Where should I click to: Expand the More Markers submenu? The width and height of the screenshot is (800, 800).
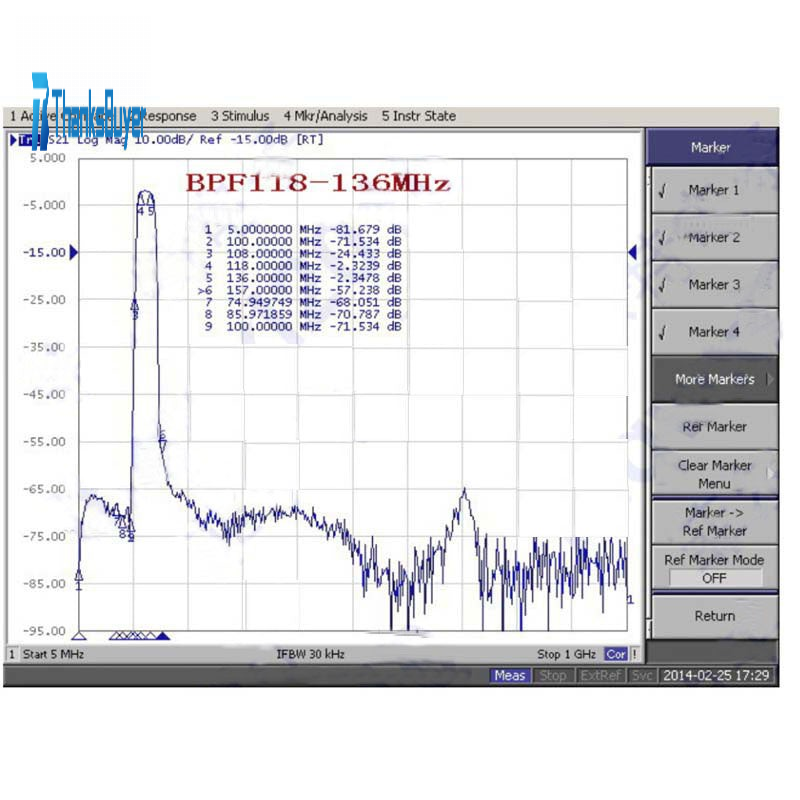coord(713,379)
